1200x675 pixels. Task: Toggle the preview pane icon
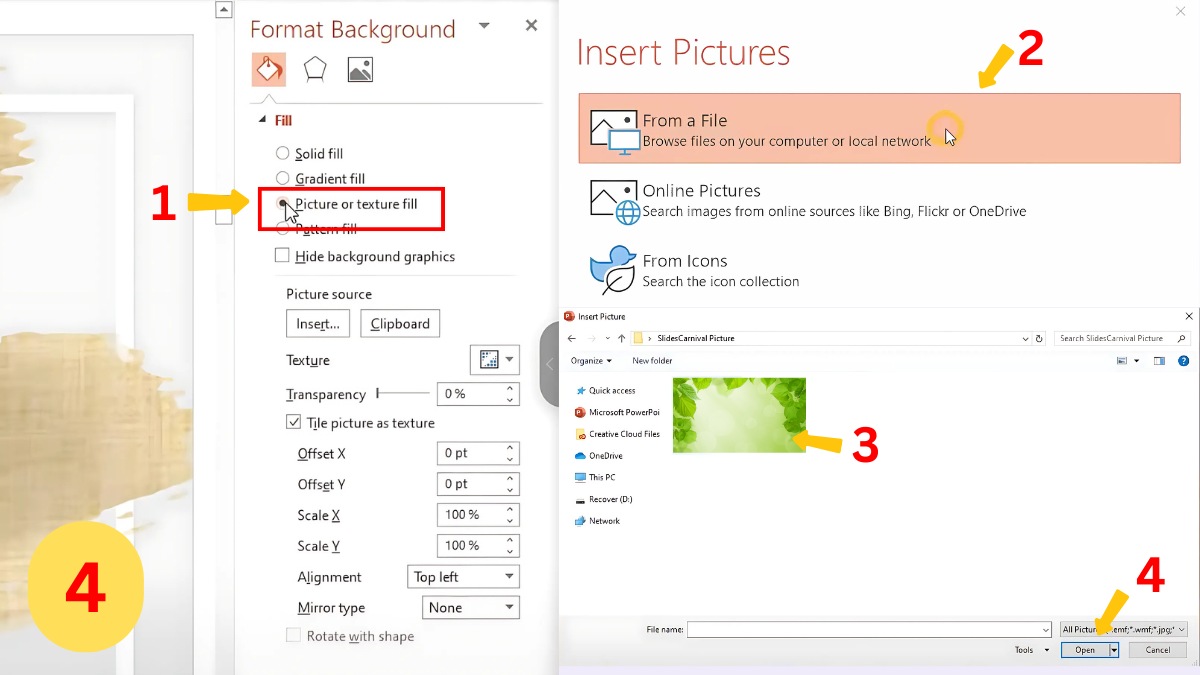(x=1160, y=361)
